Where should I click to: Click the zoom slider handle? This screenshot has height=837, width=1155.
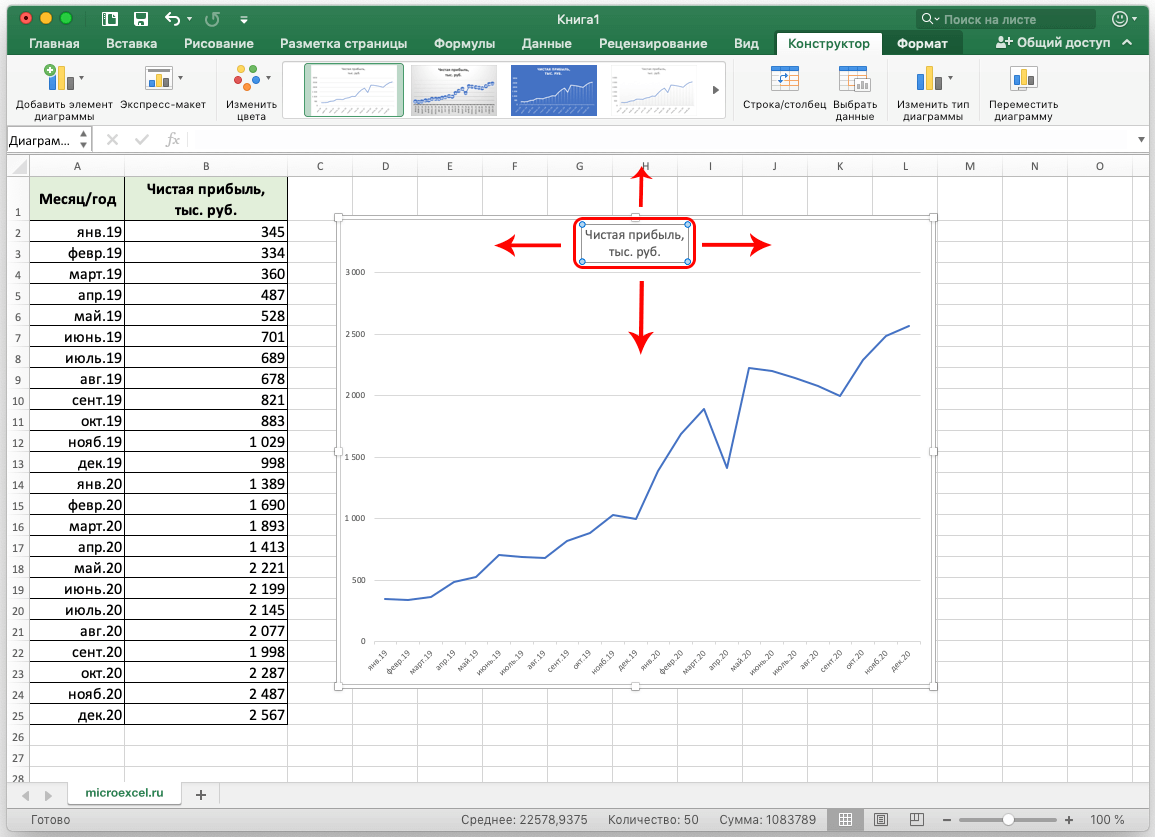click(1008, 819)
